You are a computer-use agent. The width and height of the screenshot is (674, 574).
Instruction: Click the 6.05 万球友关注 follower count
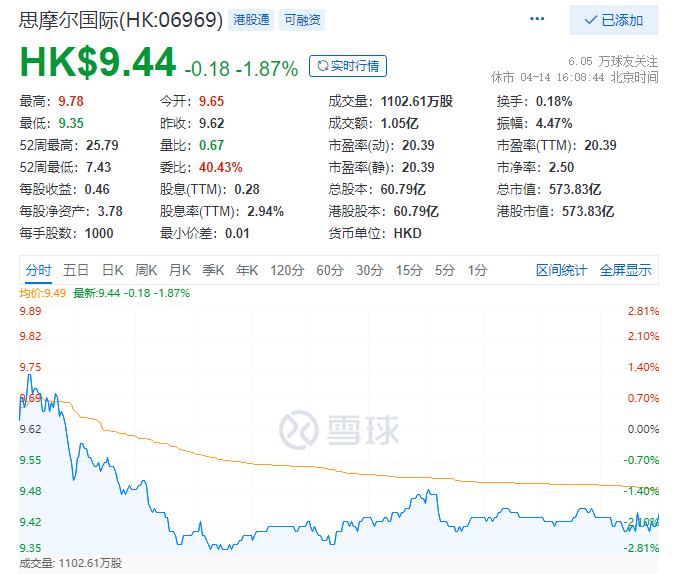(613, 61)
